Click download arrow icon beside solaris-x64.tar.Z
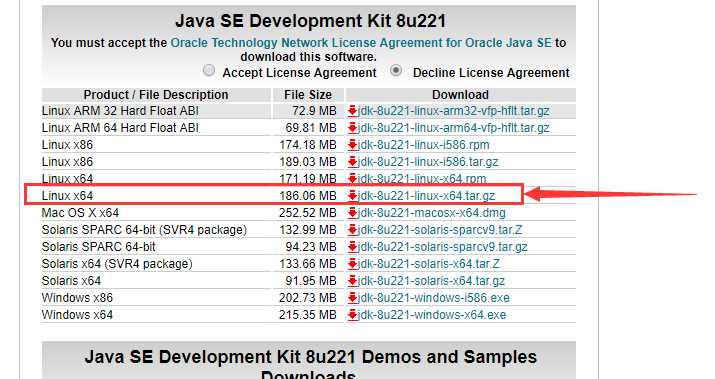This screenshot has height=379, width=715. tap(352, 264)
